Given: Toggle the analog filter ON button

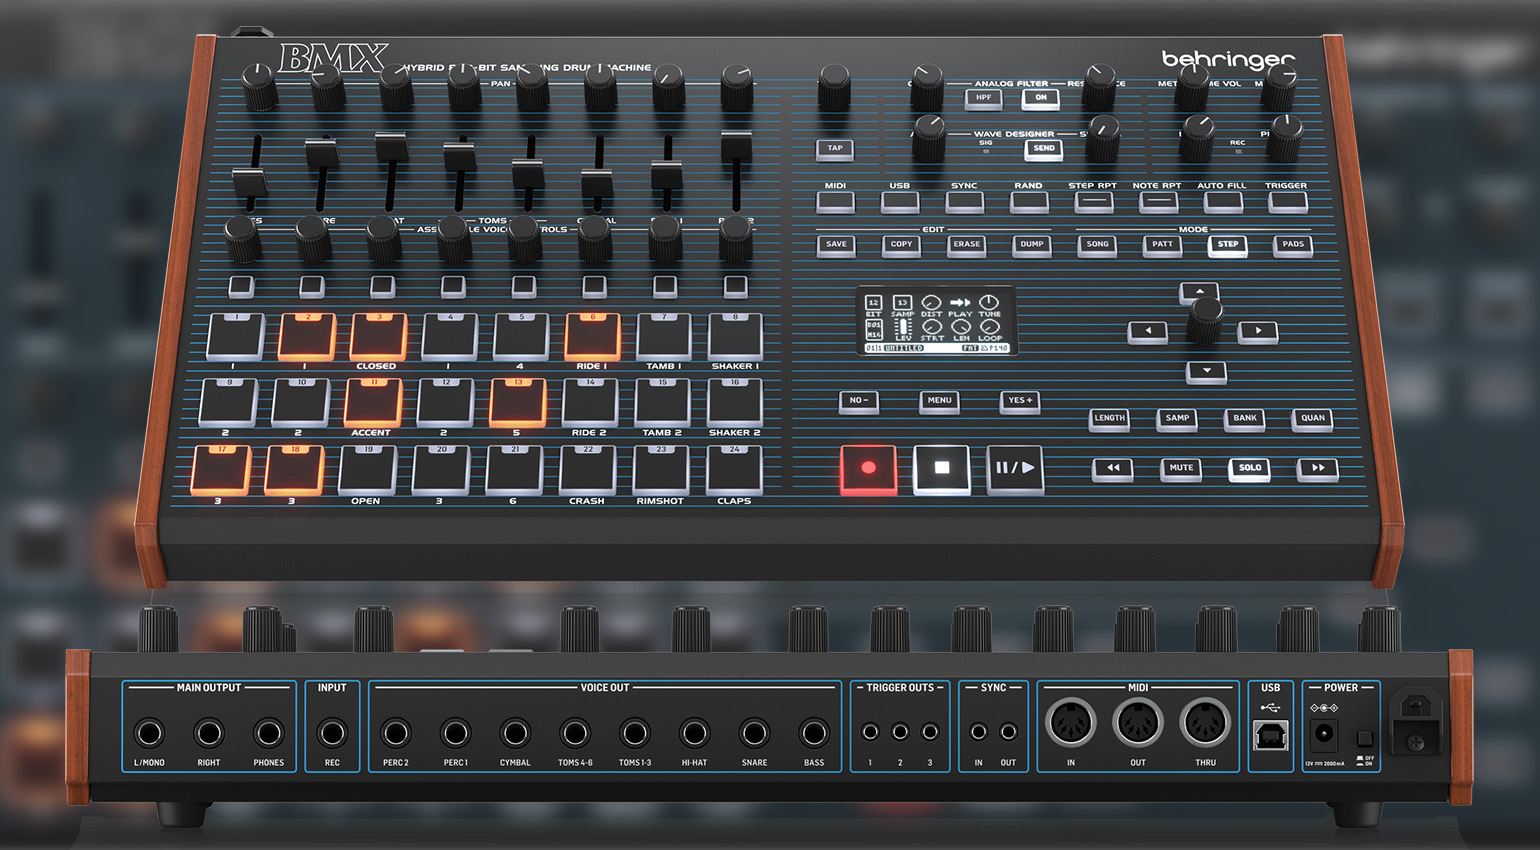Looking at the screenshot, I should pos(1041,98).
